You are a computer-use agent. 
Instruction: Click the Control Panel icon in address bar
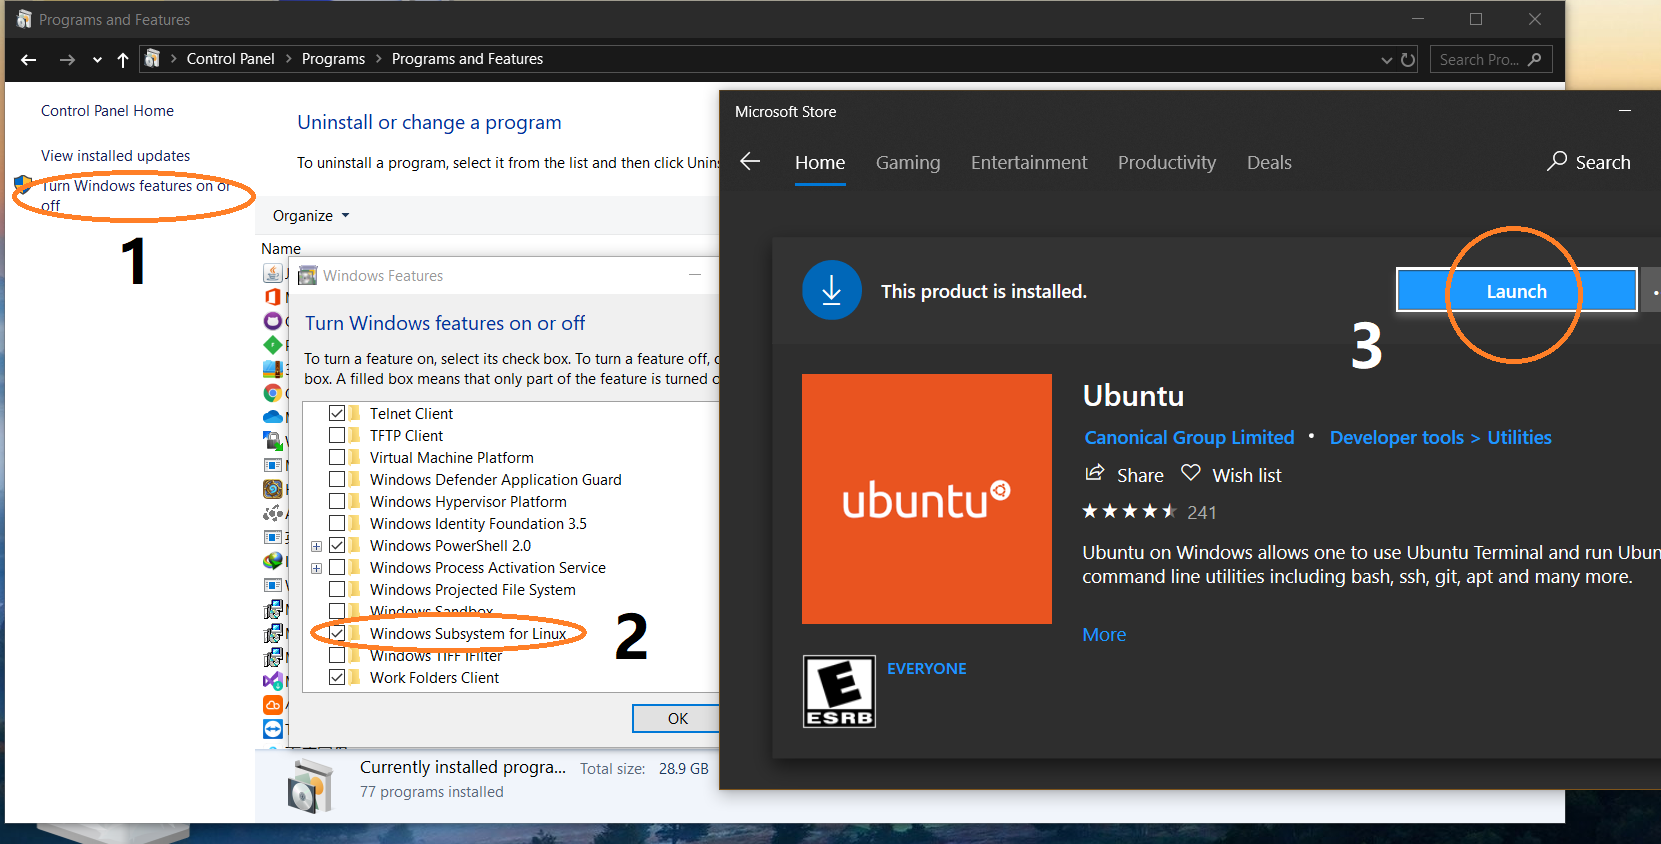[x=152, y=59]
